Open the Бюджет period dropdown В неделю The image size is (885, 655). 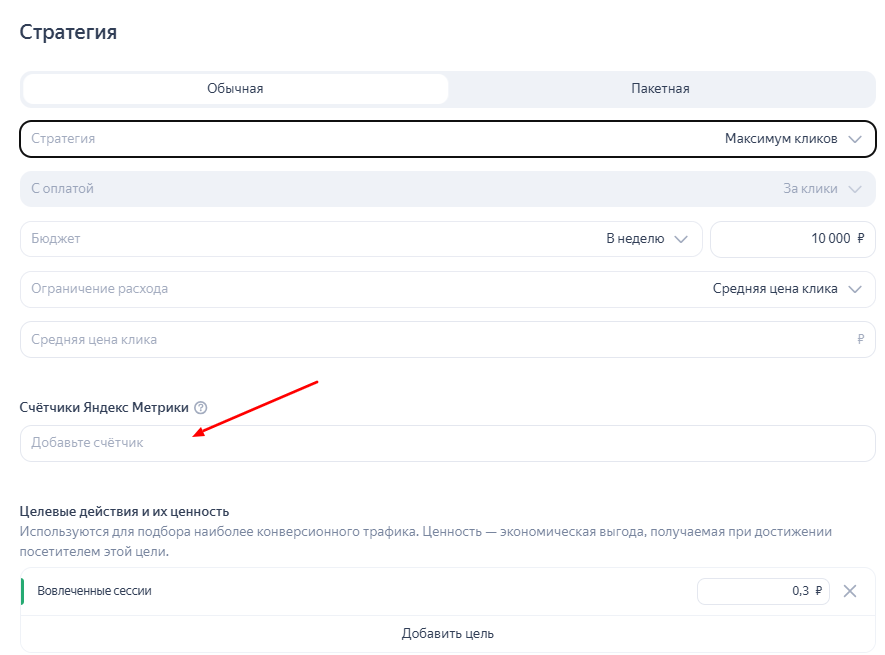(361, 239)
